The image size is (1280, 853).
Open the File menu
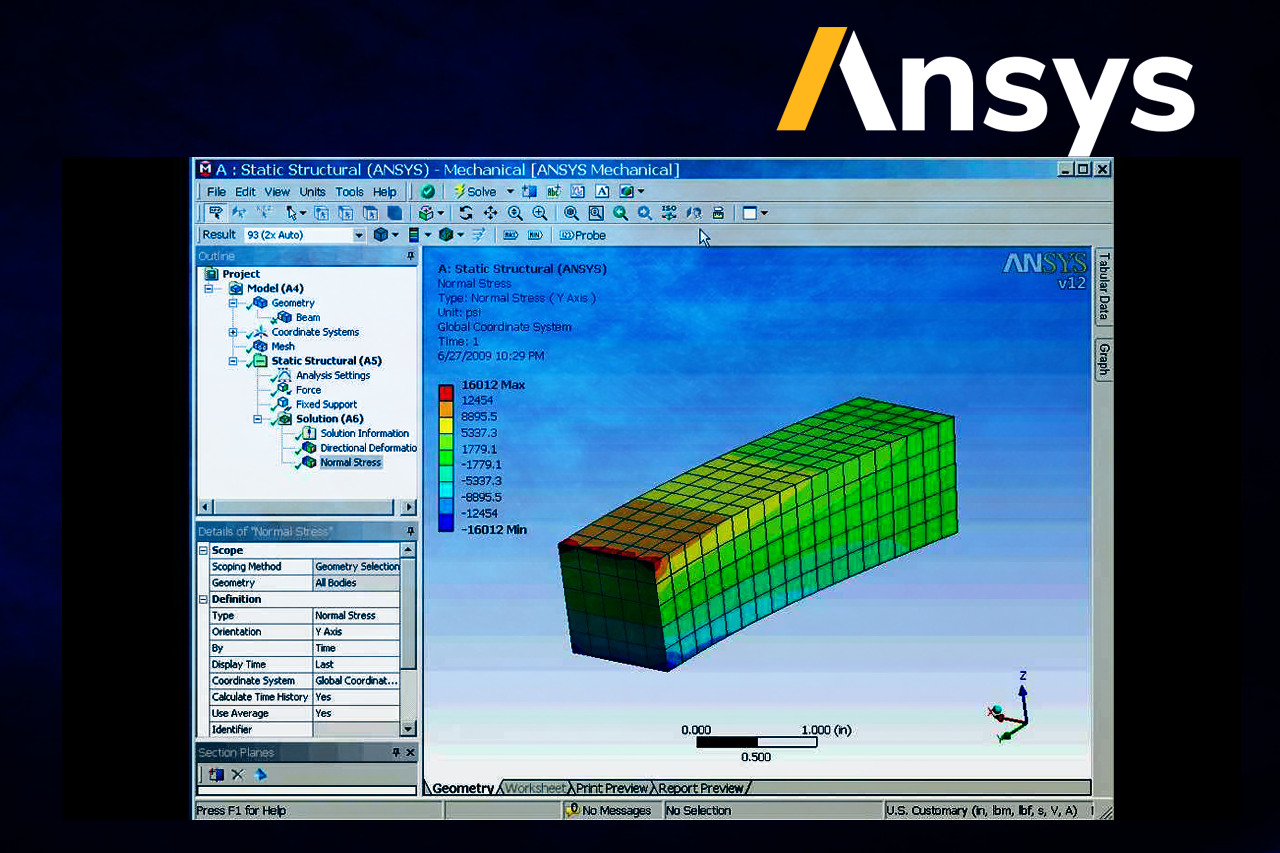[216, 192]
